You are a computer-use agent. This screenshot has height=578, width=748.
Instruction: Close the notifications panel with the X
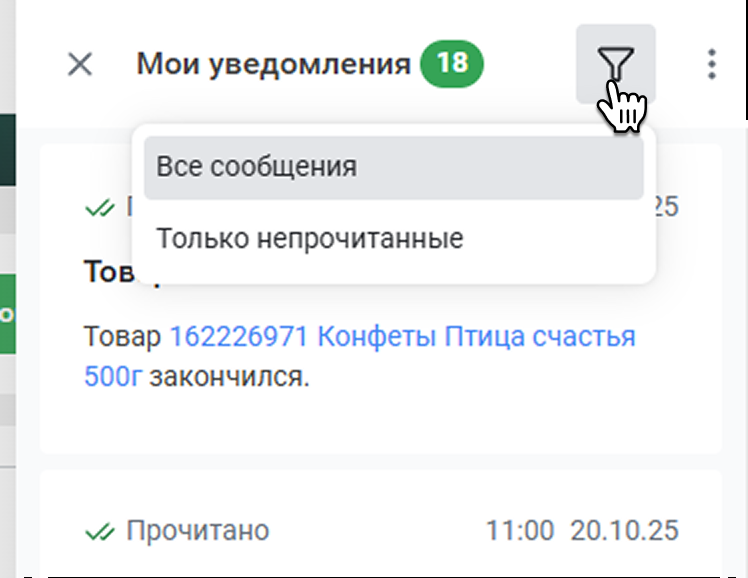[79, 65]
